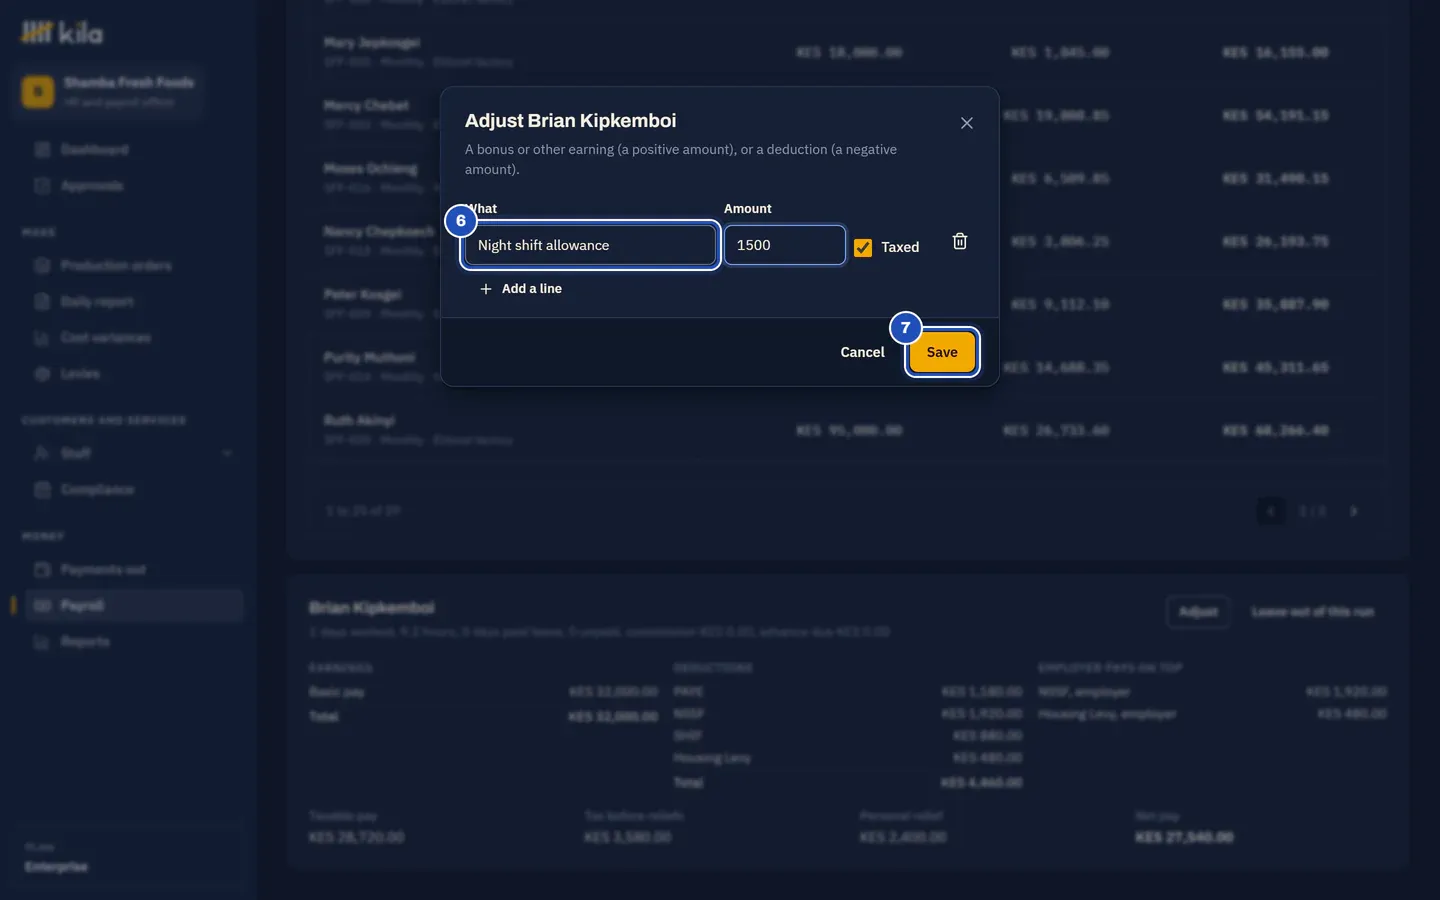Select the Ruth Akinyi row

pyautogui.click(x=848, y=430)
